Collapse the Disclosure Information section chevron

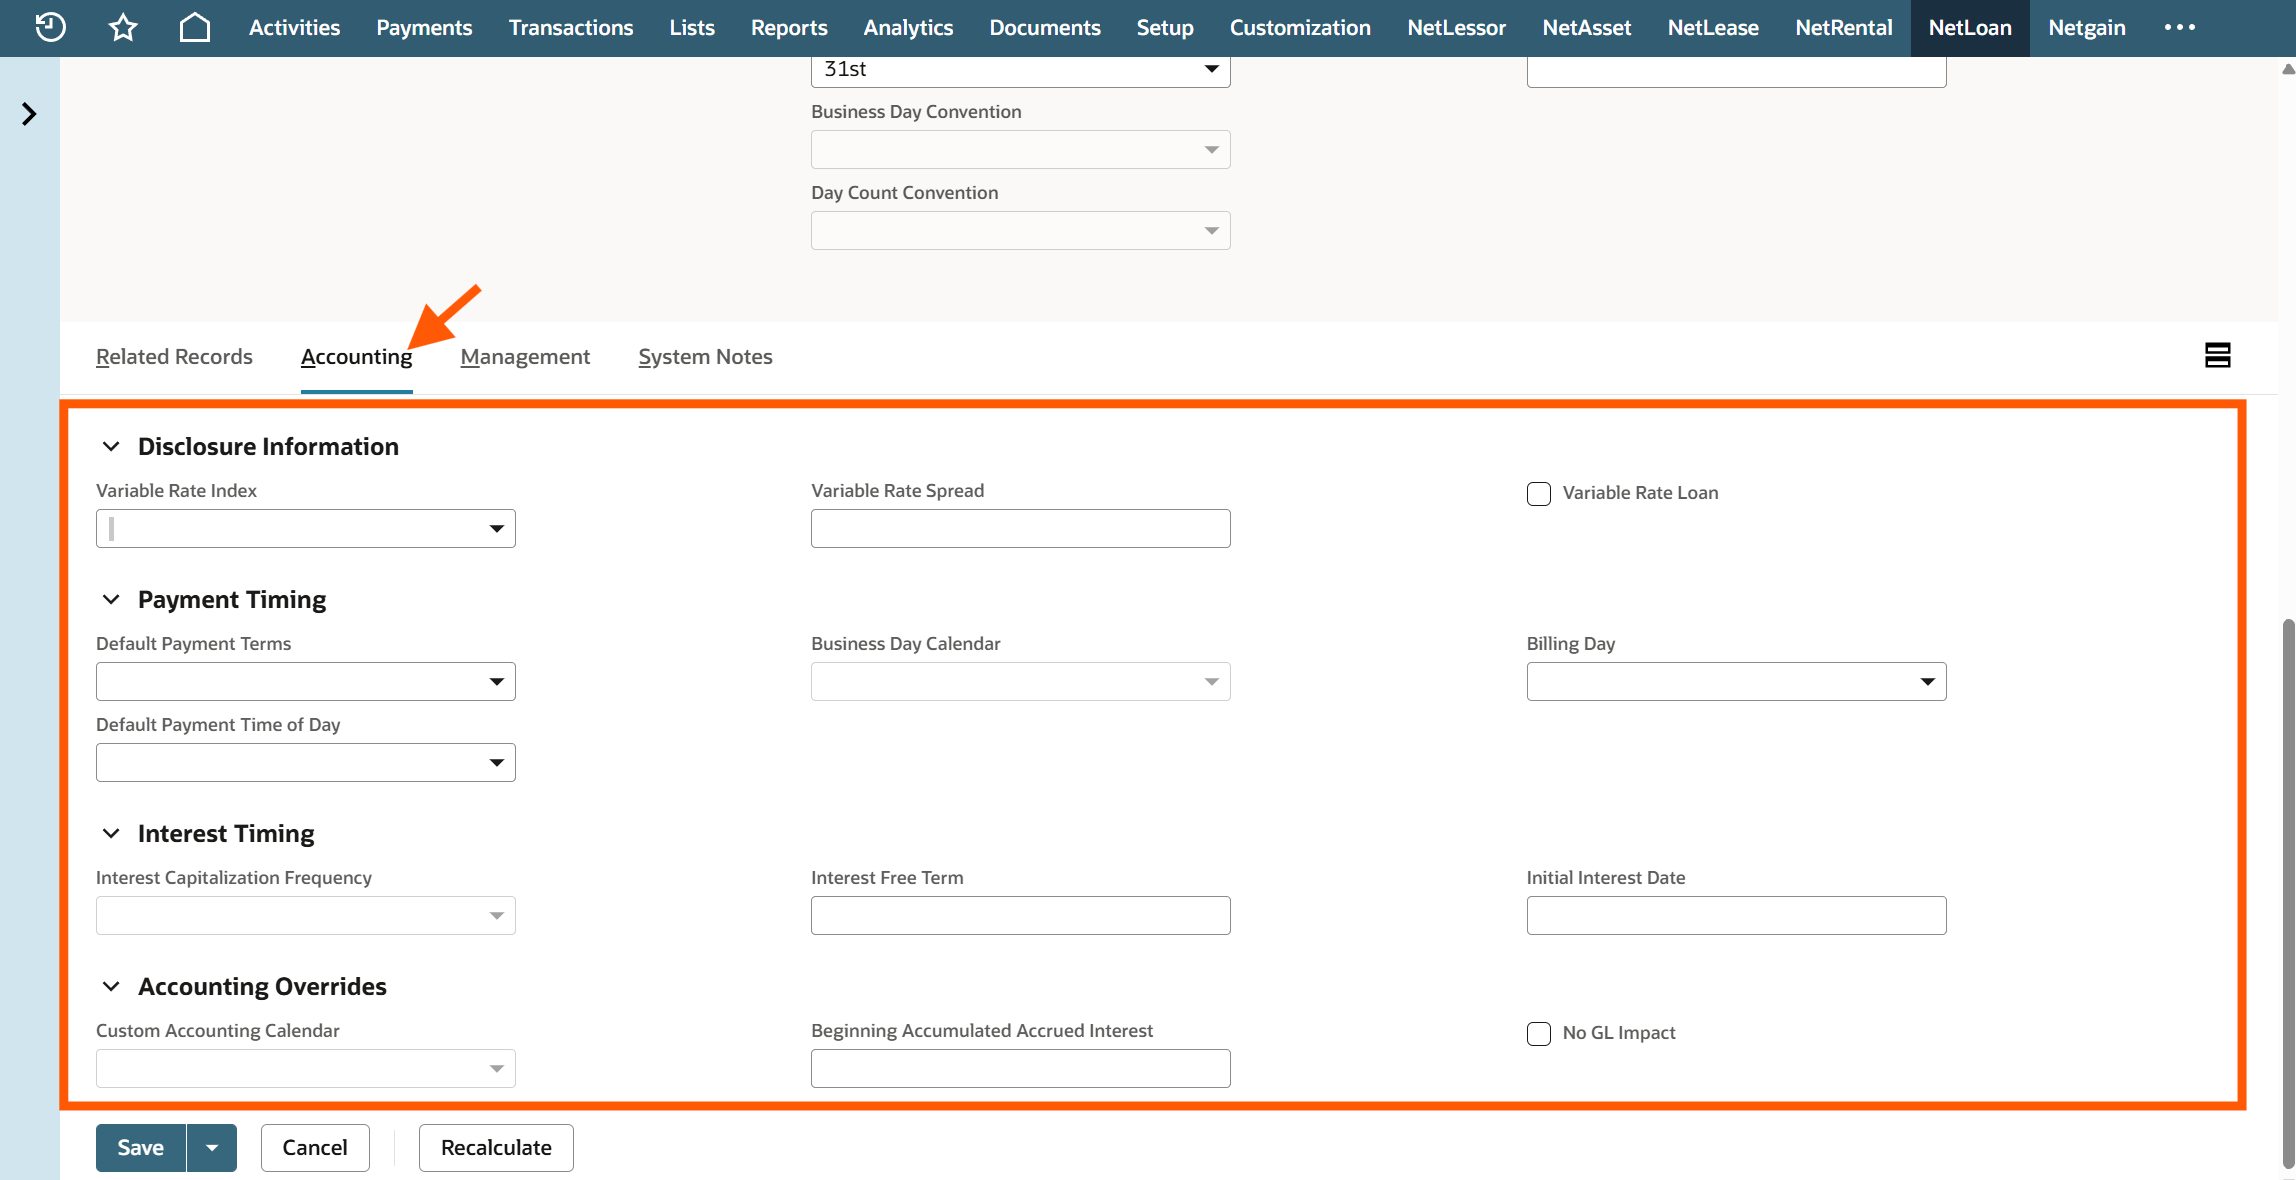(x=111, y=447)
